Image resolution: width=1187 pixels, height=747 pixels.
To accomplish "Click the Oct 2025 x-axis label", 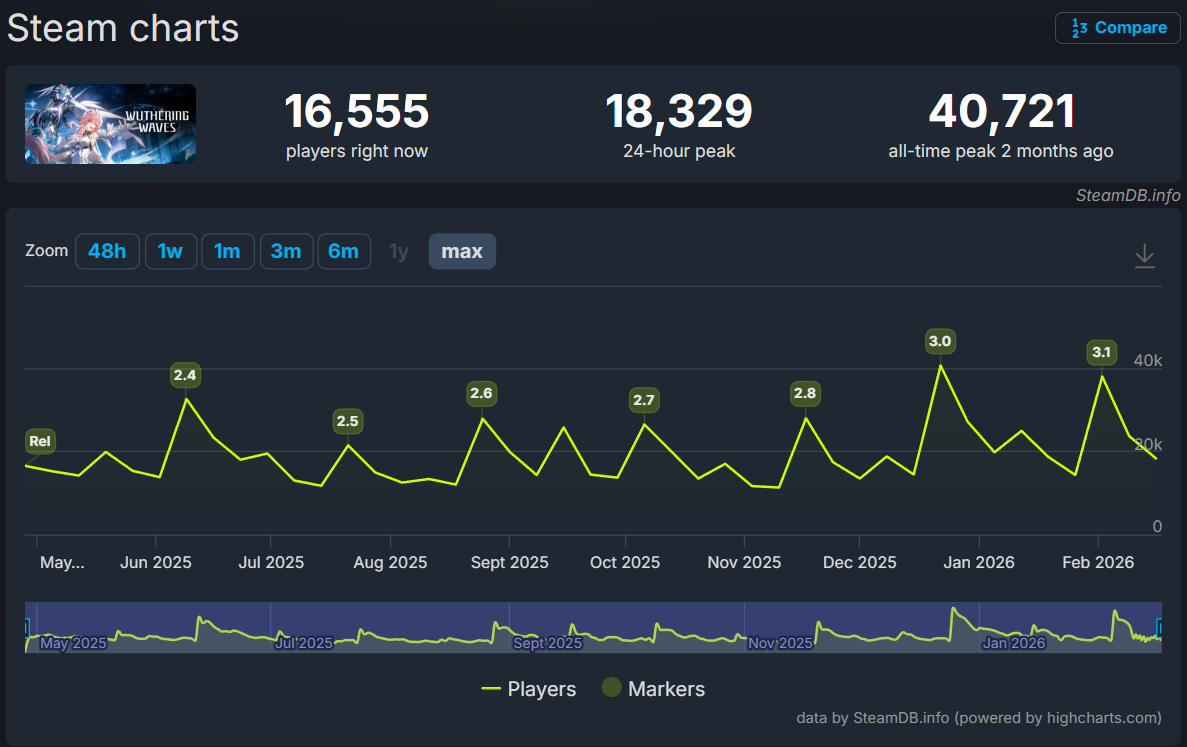I will [625, 562].
